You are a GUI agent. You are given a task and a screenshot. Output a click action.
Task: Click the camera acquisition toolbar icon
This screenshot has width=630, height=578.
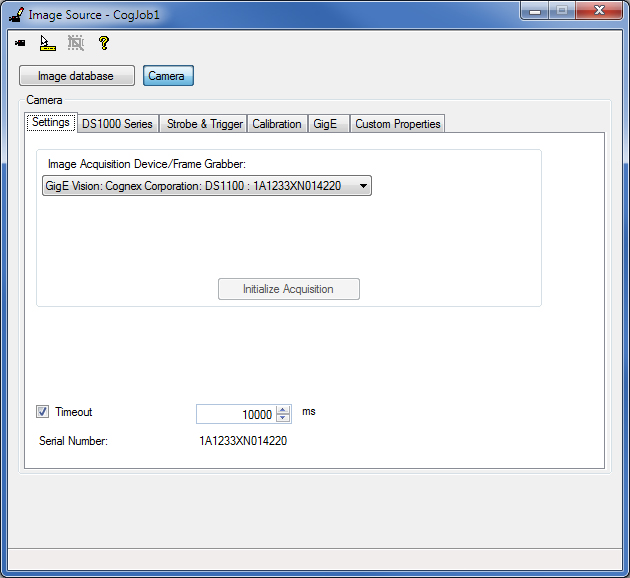20,43
